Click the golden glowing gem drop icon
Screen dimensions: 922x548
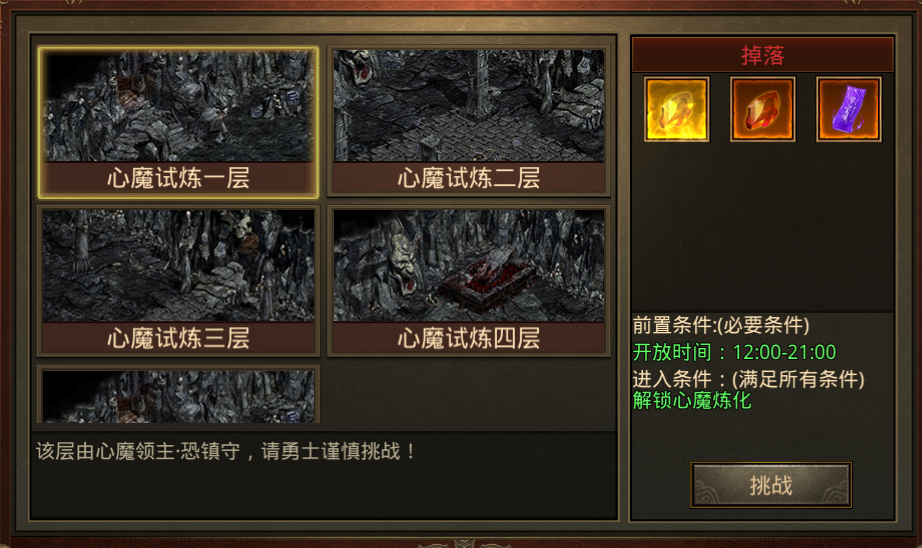point(677,109)
